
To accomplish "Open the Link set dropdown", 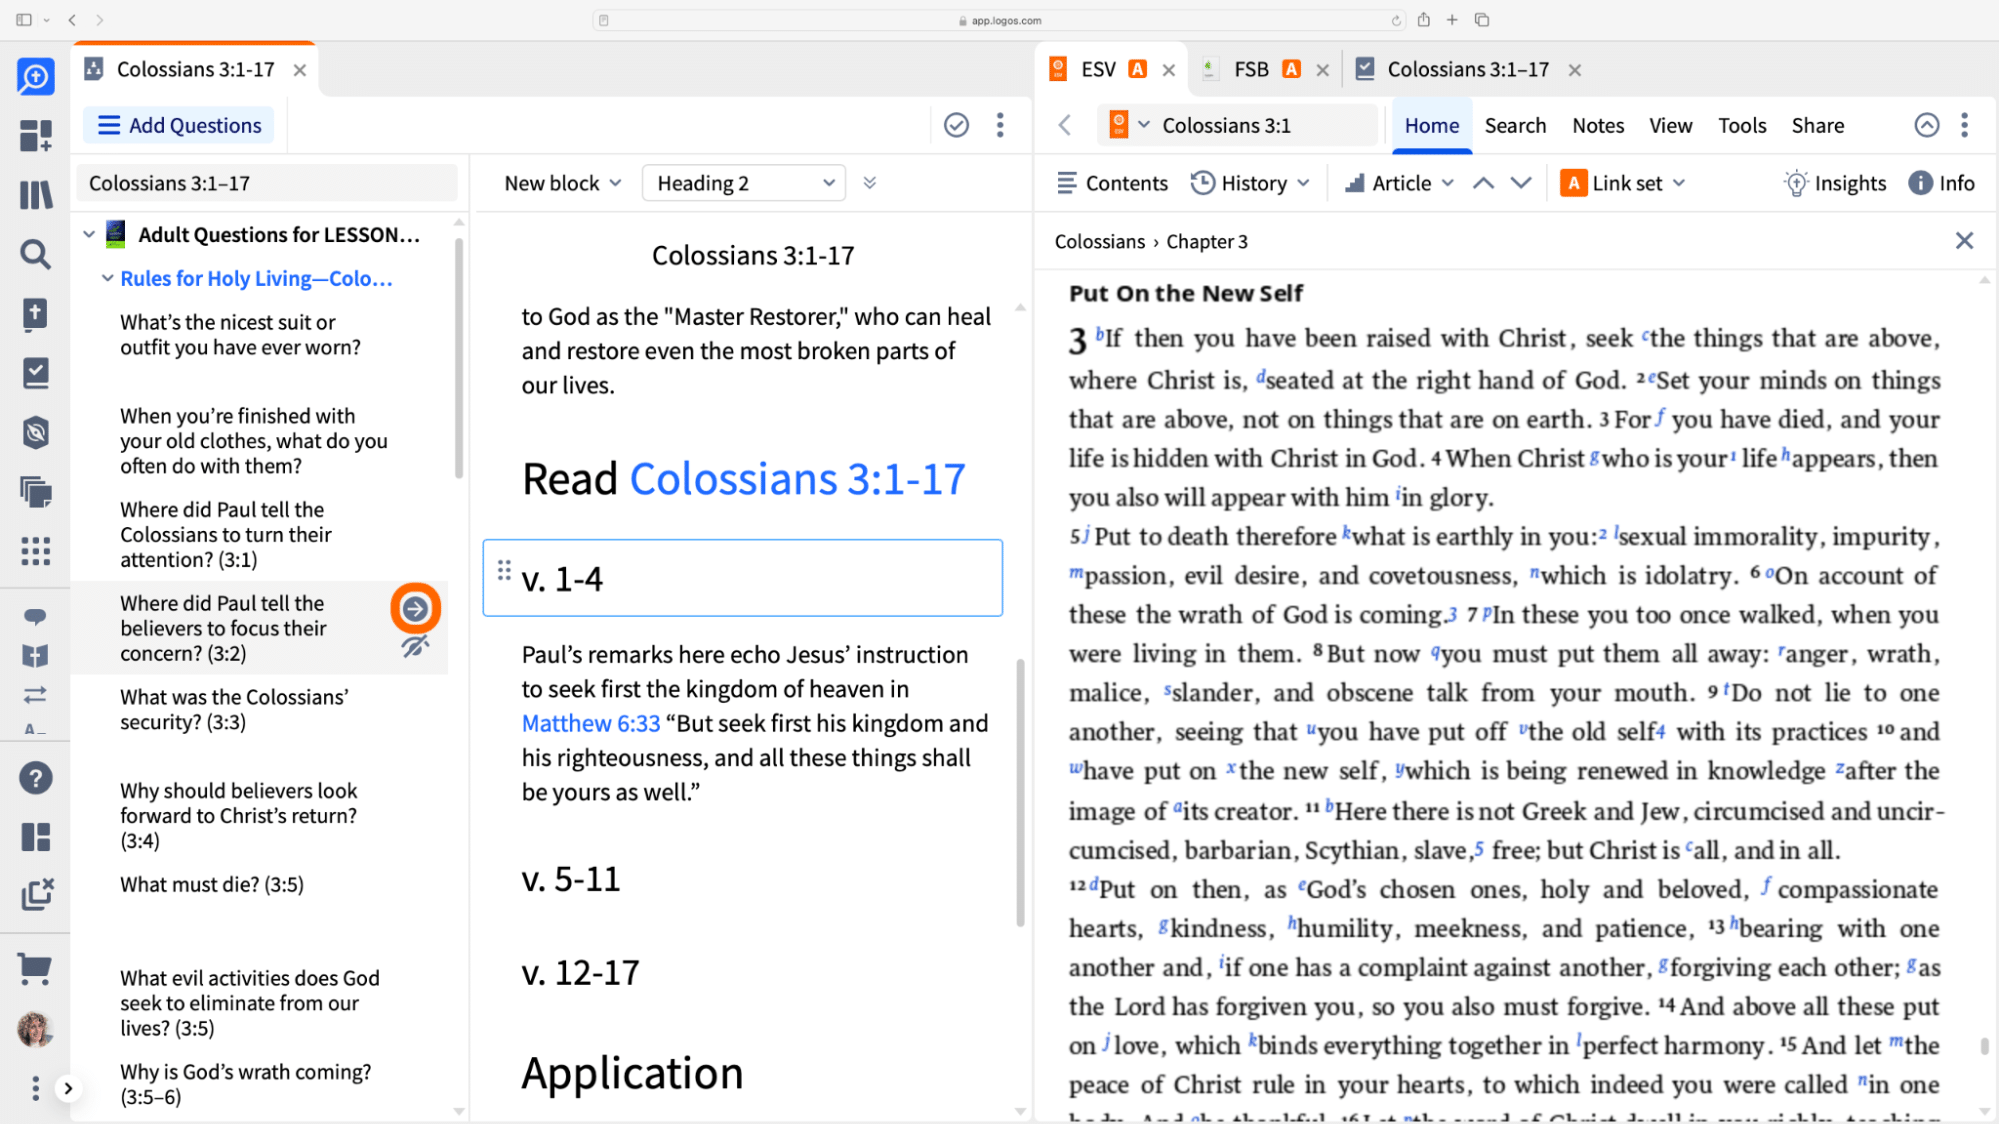I will (x=1623, y=183).
